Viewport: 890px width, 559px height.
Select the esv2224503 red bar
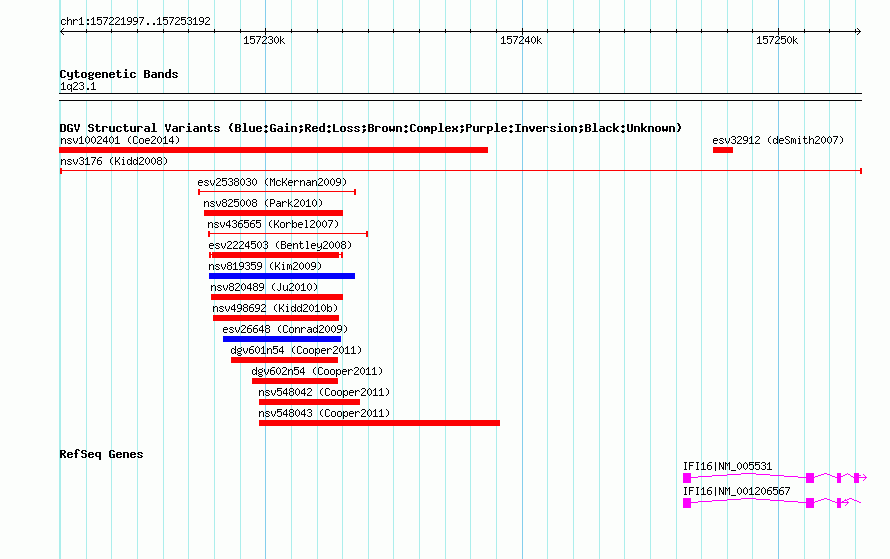[x=276, y=255]
